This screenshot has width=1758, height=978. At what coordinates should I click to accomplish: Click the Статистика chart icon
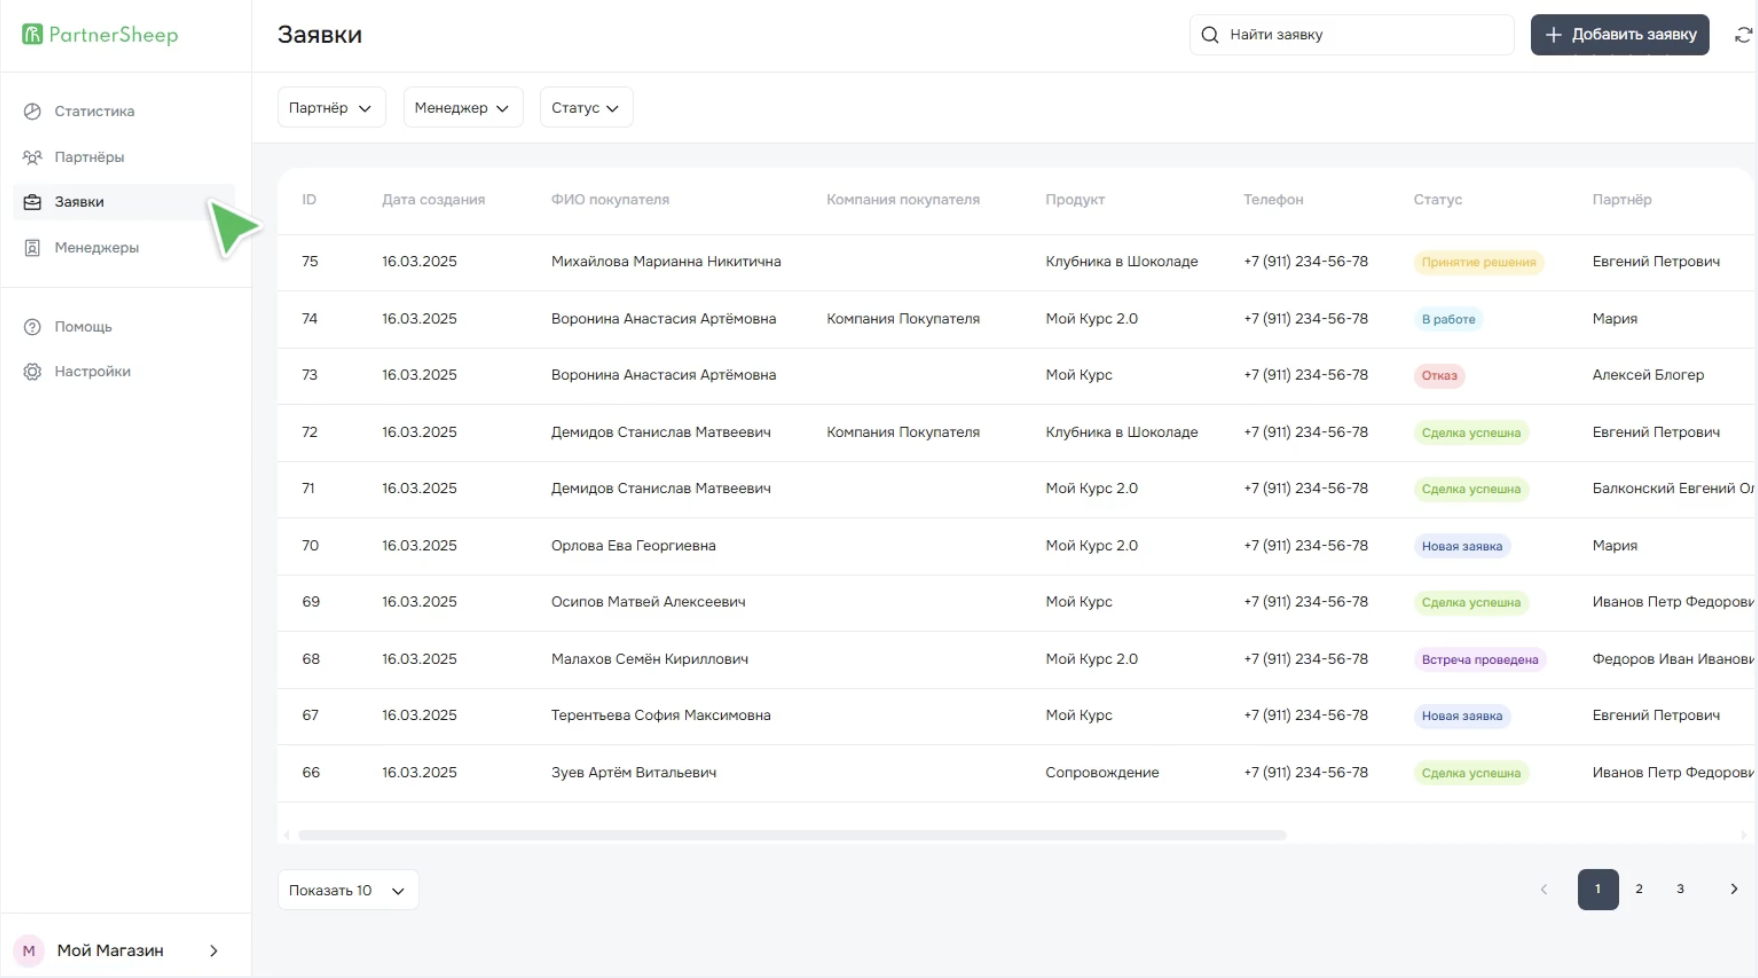pos(32,111)
